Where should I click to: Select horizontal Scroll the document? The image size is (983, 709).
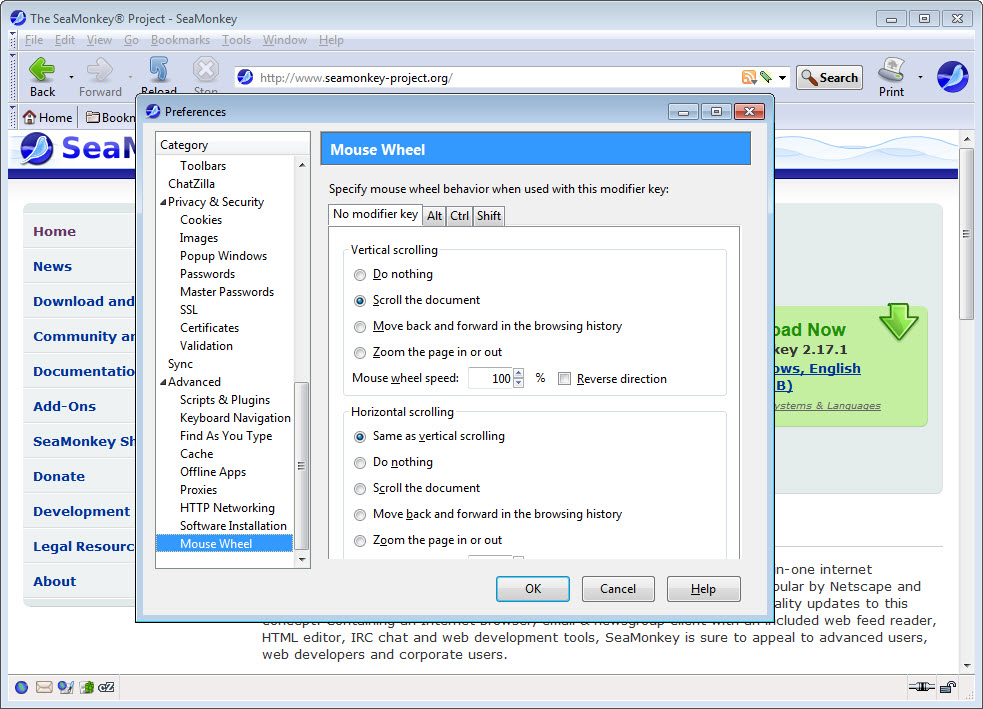click(x=360, y=489)
